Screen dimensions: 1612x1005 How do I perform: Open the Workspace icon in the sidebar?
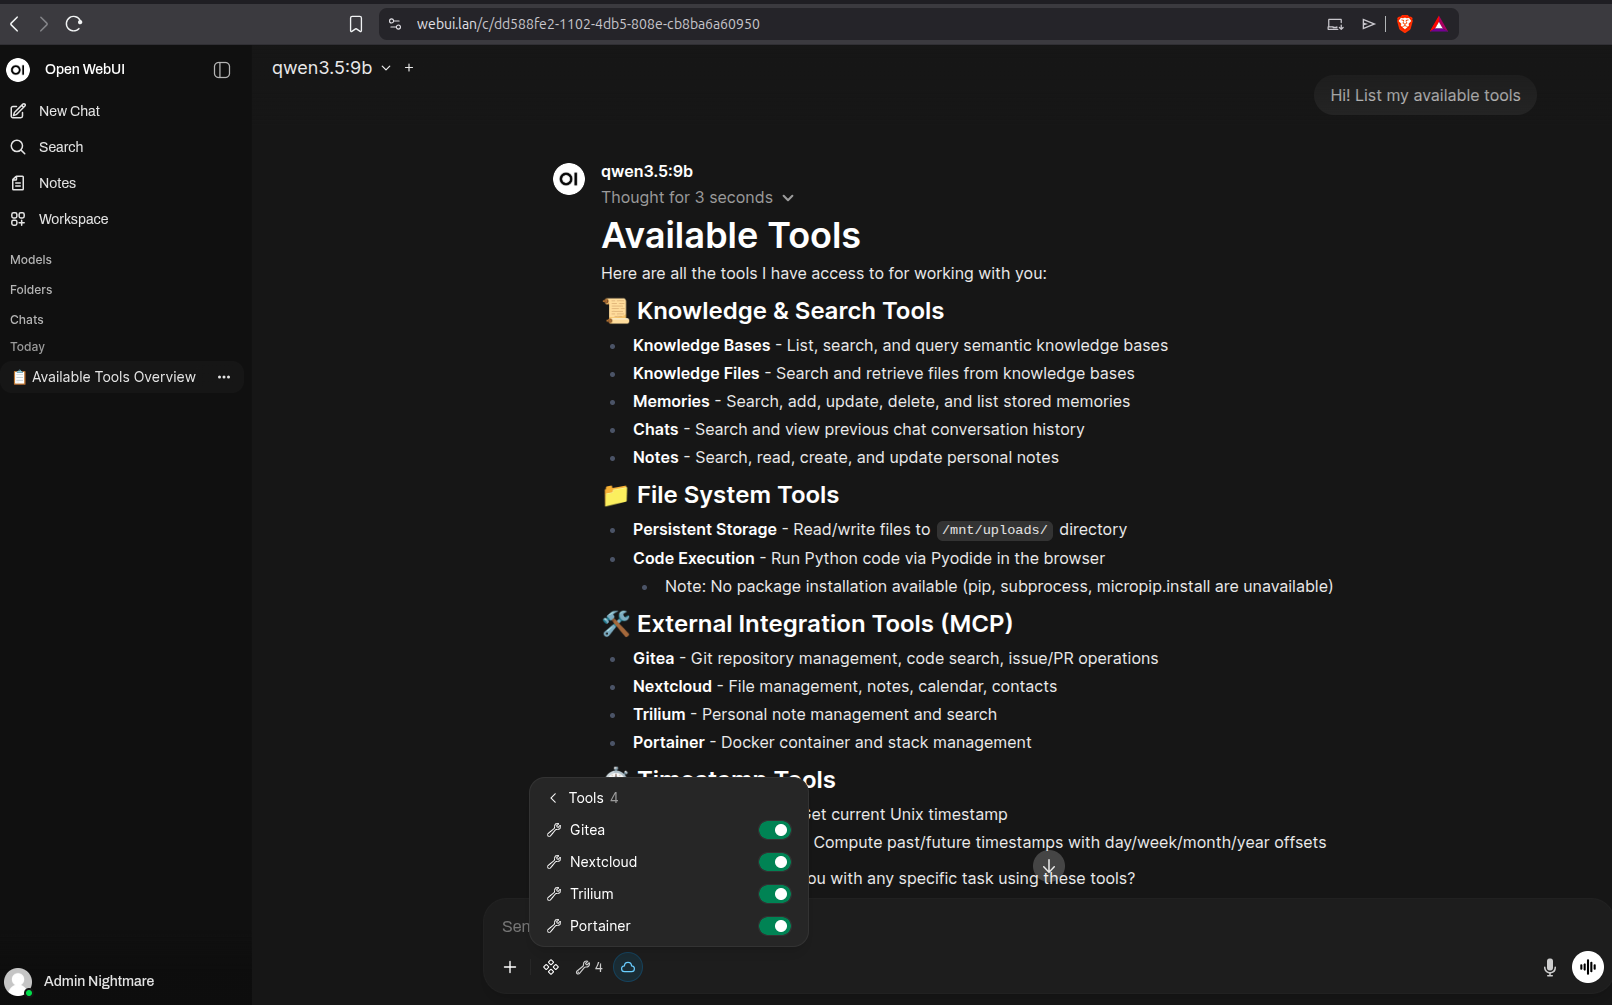coord(18,219)
